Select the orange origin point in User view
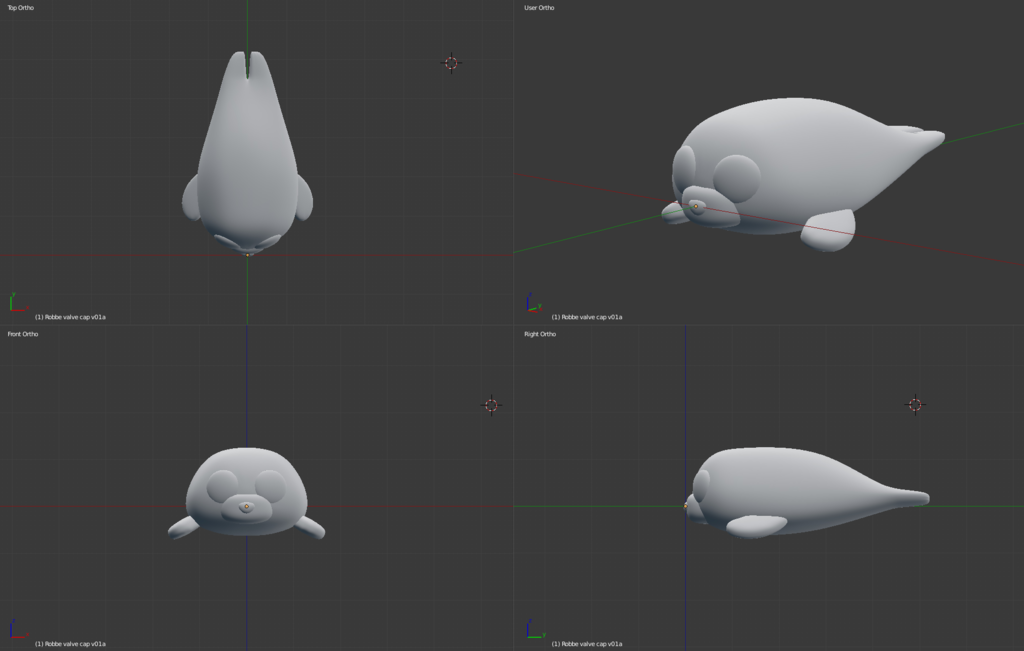Image resolution: width=1024 pixels, height=651 pixels. point(696,206)
